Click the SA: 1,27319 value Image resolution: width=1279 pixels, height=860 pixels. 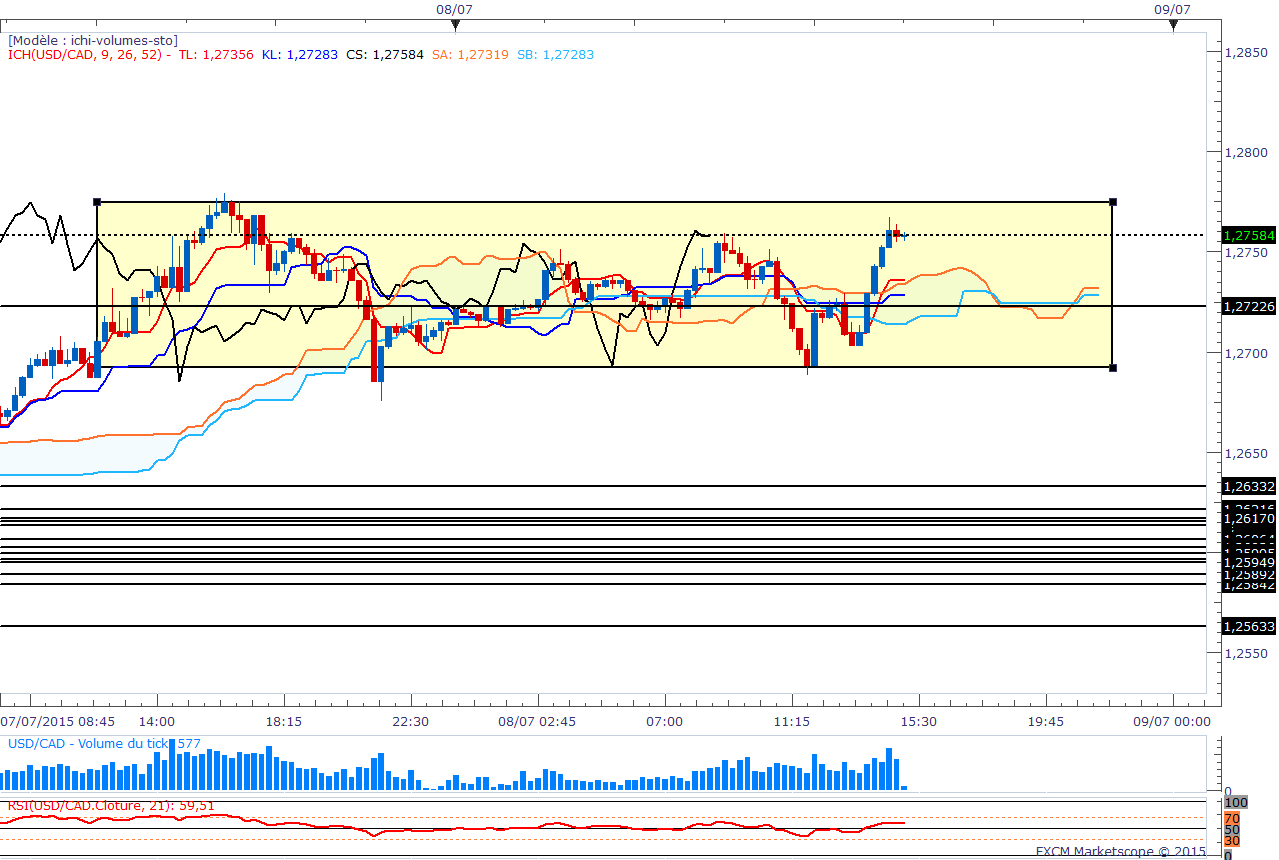[471, 55]
